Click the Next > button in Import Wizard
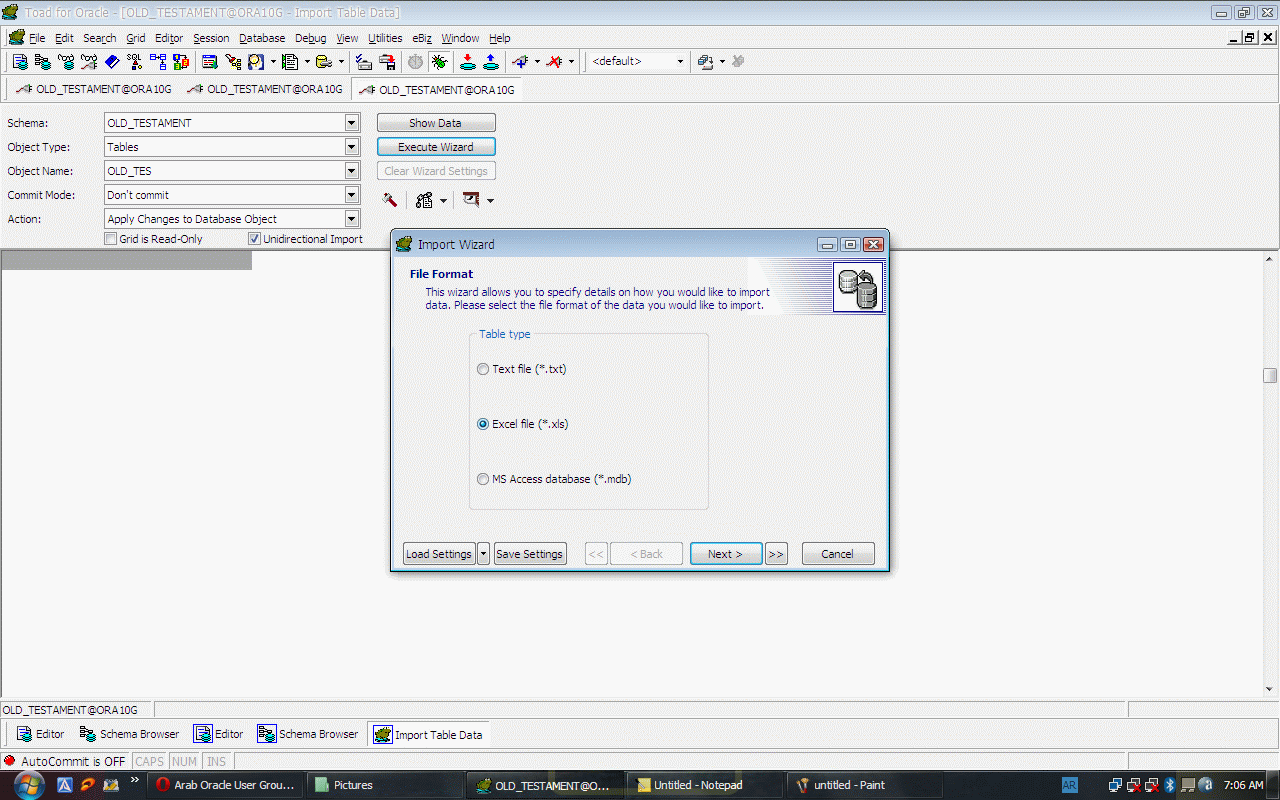1280x800 pixels. coord(725,554)
